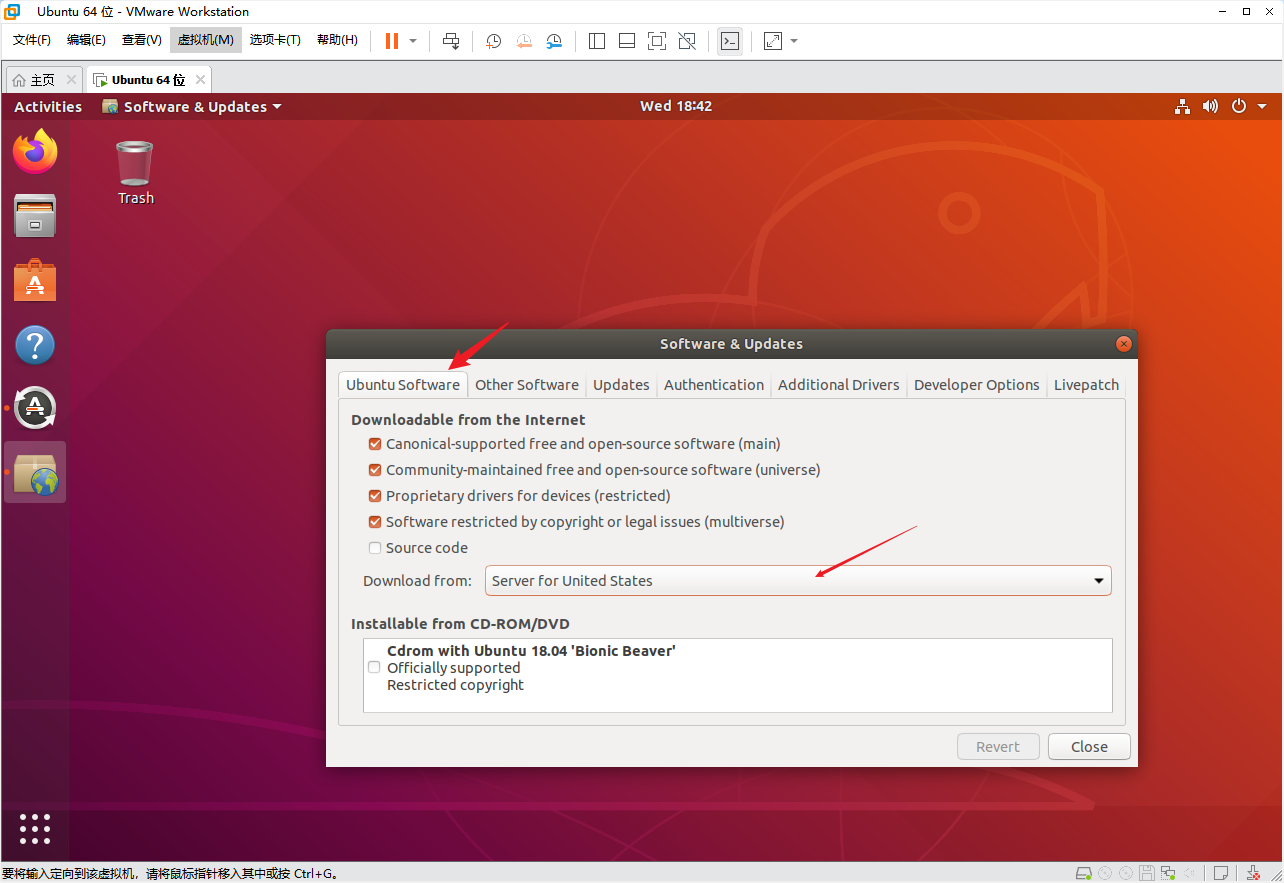Select Software & Updates globe icon in dock
This screenshot has height=883, width=1284.
(x=35, y=472)
